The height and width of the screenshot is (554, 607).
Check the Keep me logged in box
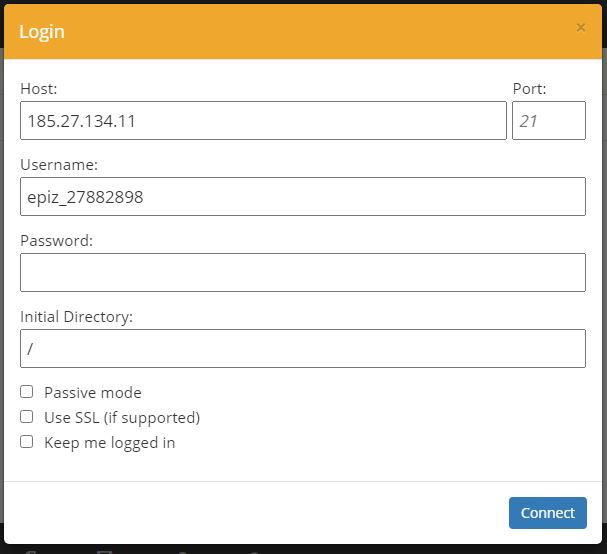pyautogui.click(x=27, y=442)
